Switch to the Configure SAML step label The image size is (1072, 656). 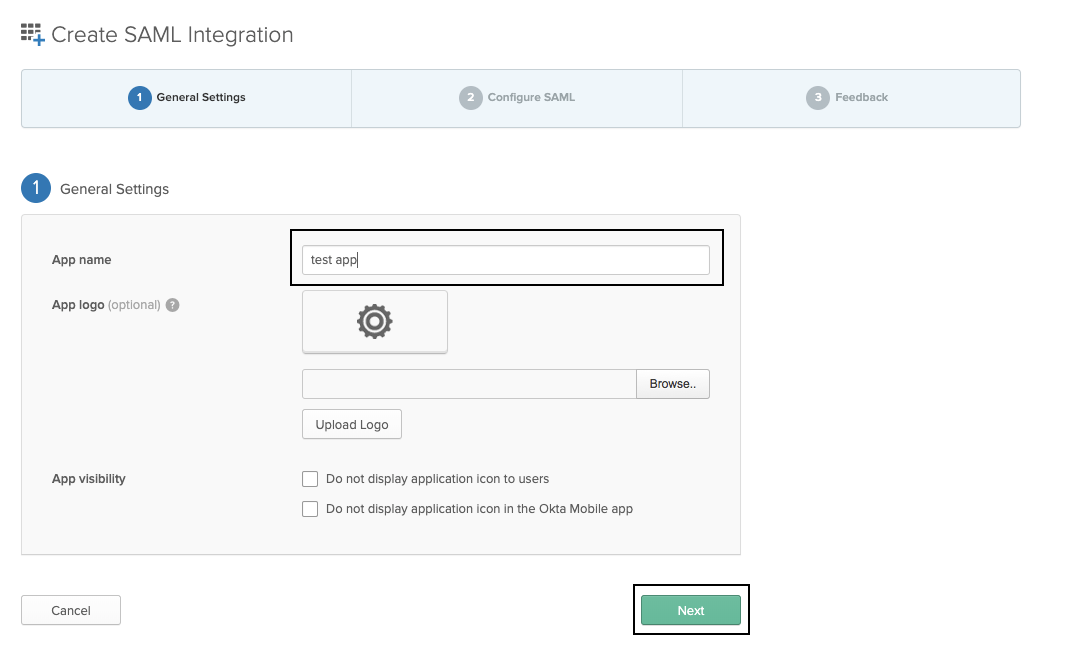[x=531, y=98]
